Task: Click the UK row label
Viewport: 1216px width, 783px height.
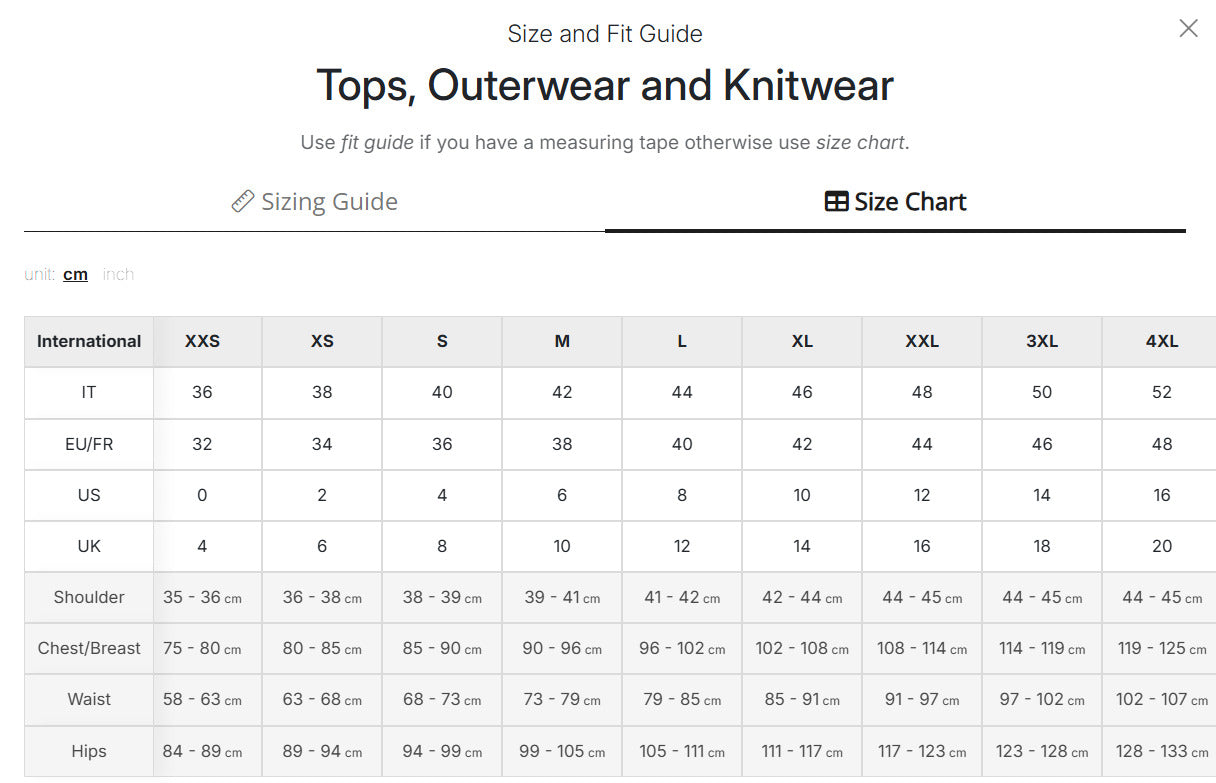Action: point(89,546)
